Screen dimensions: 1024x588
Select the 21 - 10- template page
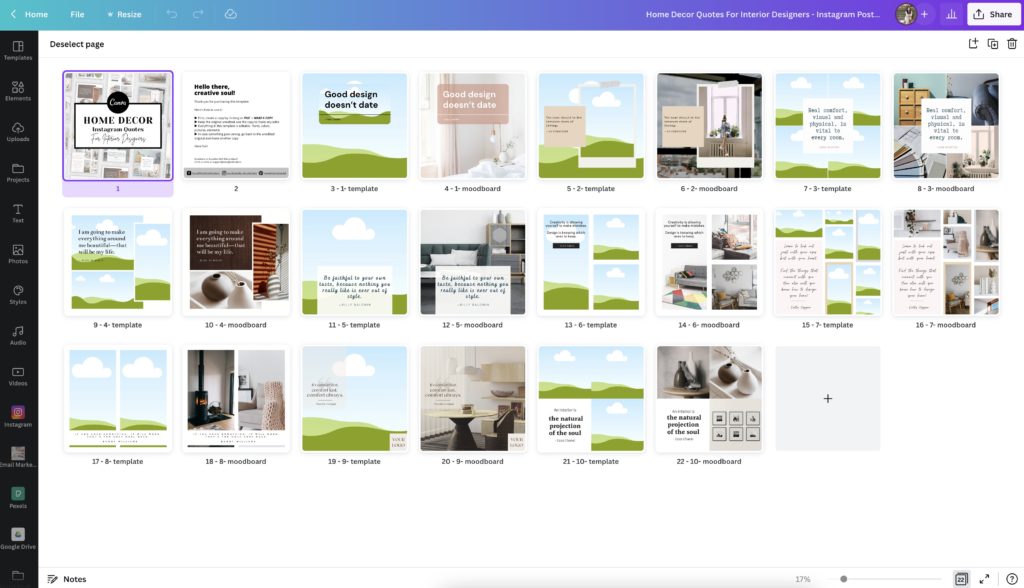(x=590, y=399)
